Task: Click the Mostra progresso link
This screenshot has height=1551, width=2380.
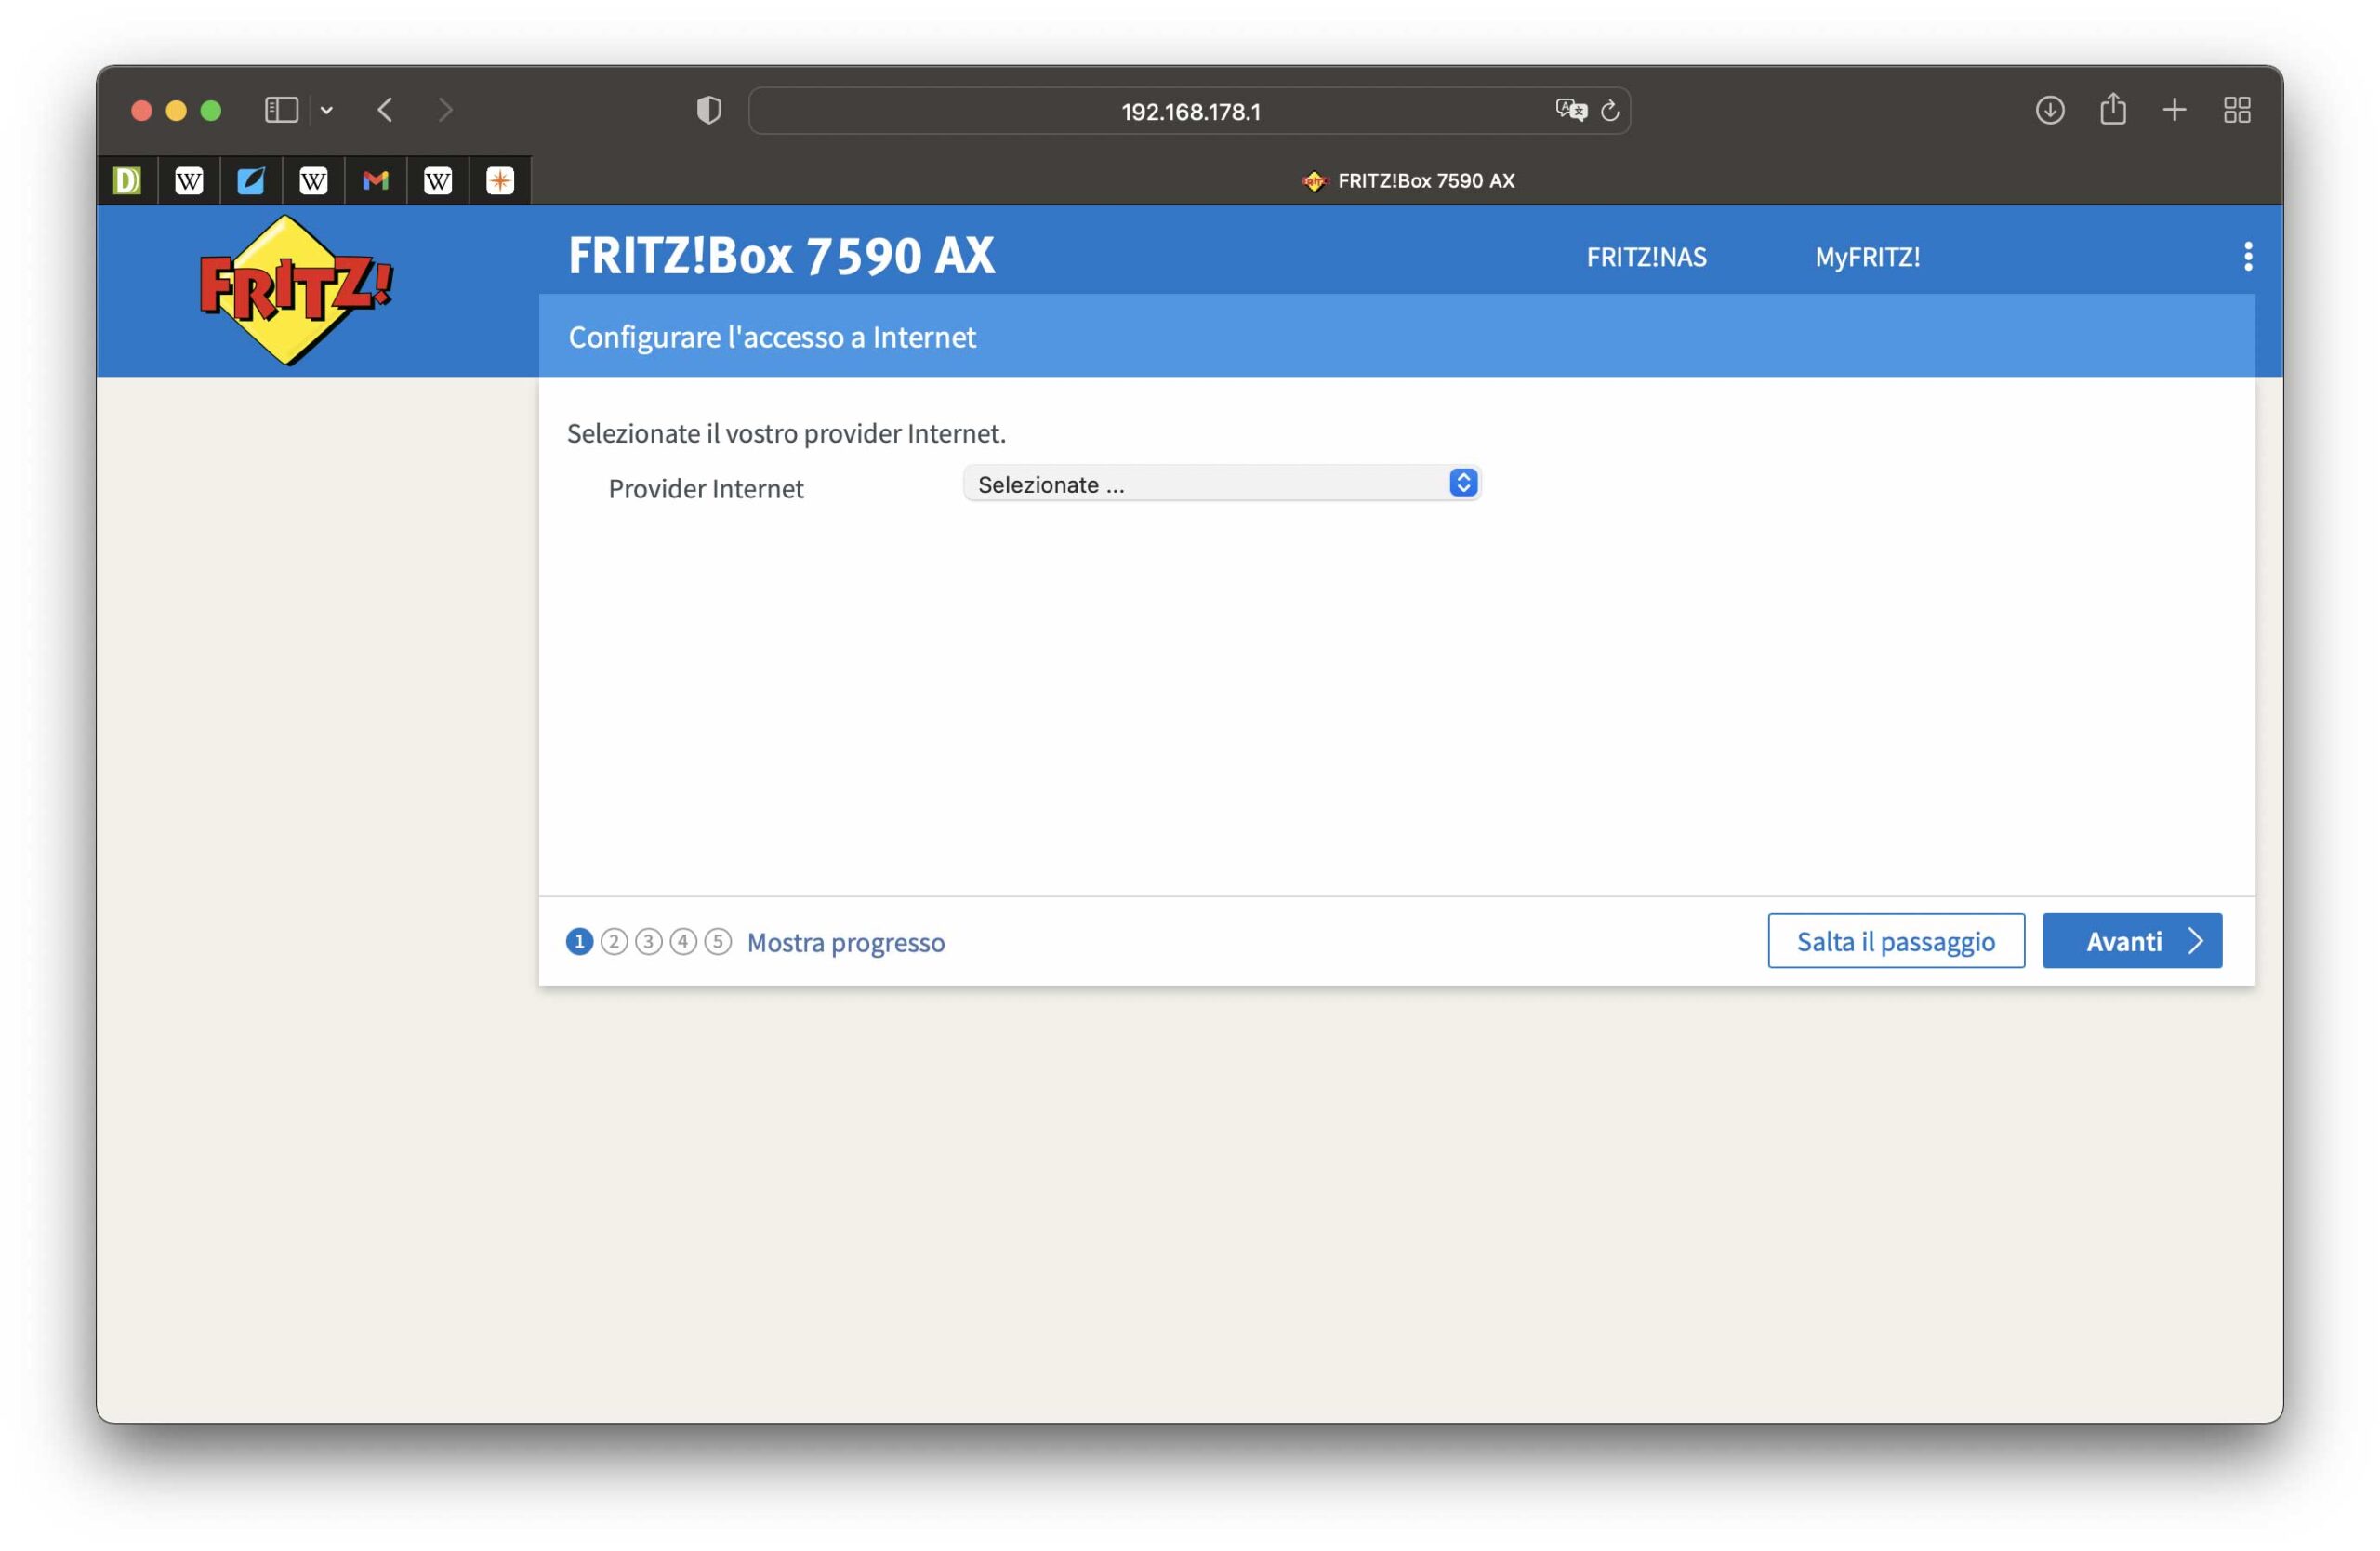Action: click(845, 942)
